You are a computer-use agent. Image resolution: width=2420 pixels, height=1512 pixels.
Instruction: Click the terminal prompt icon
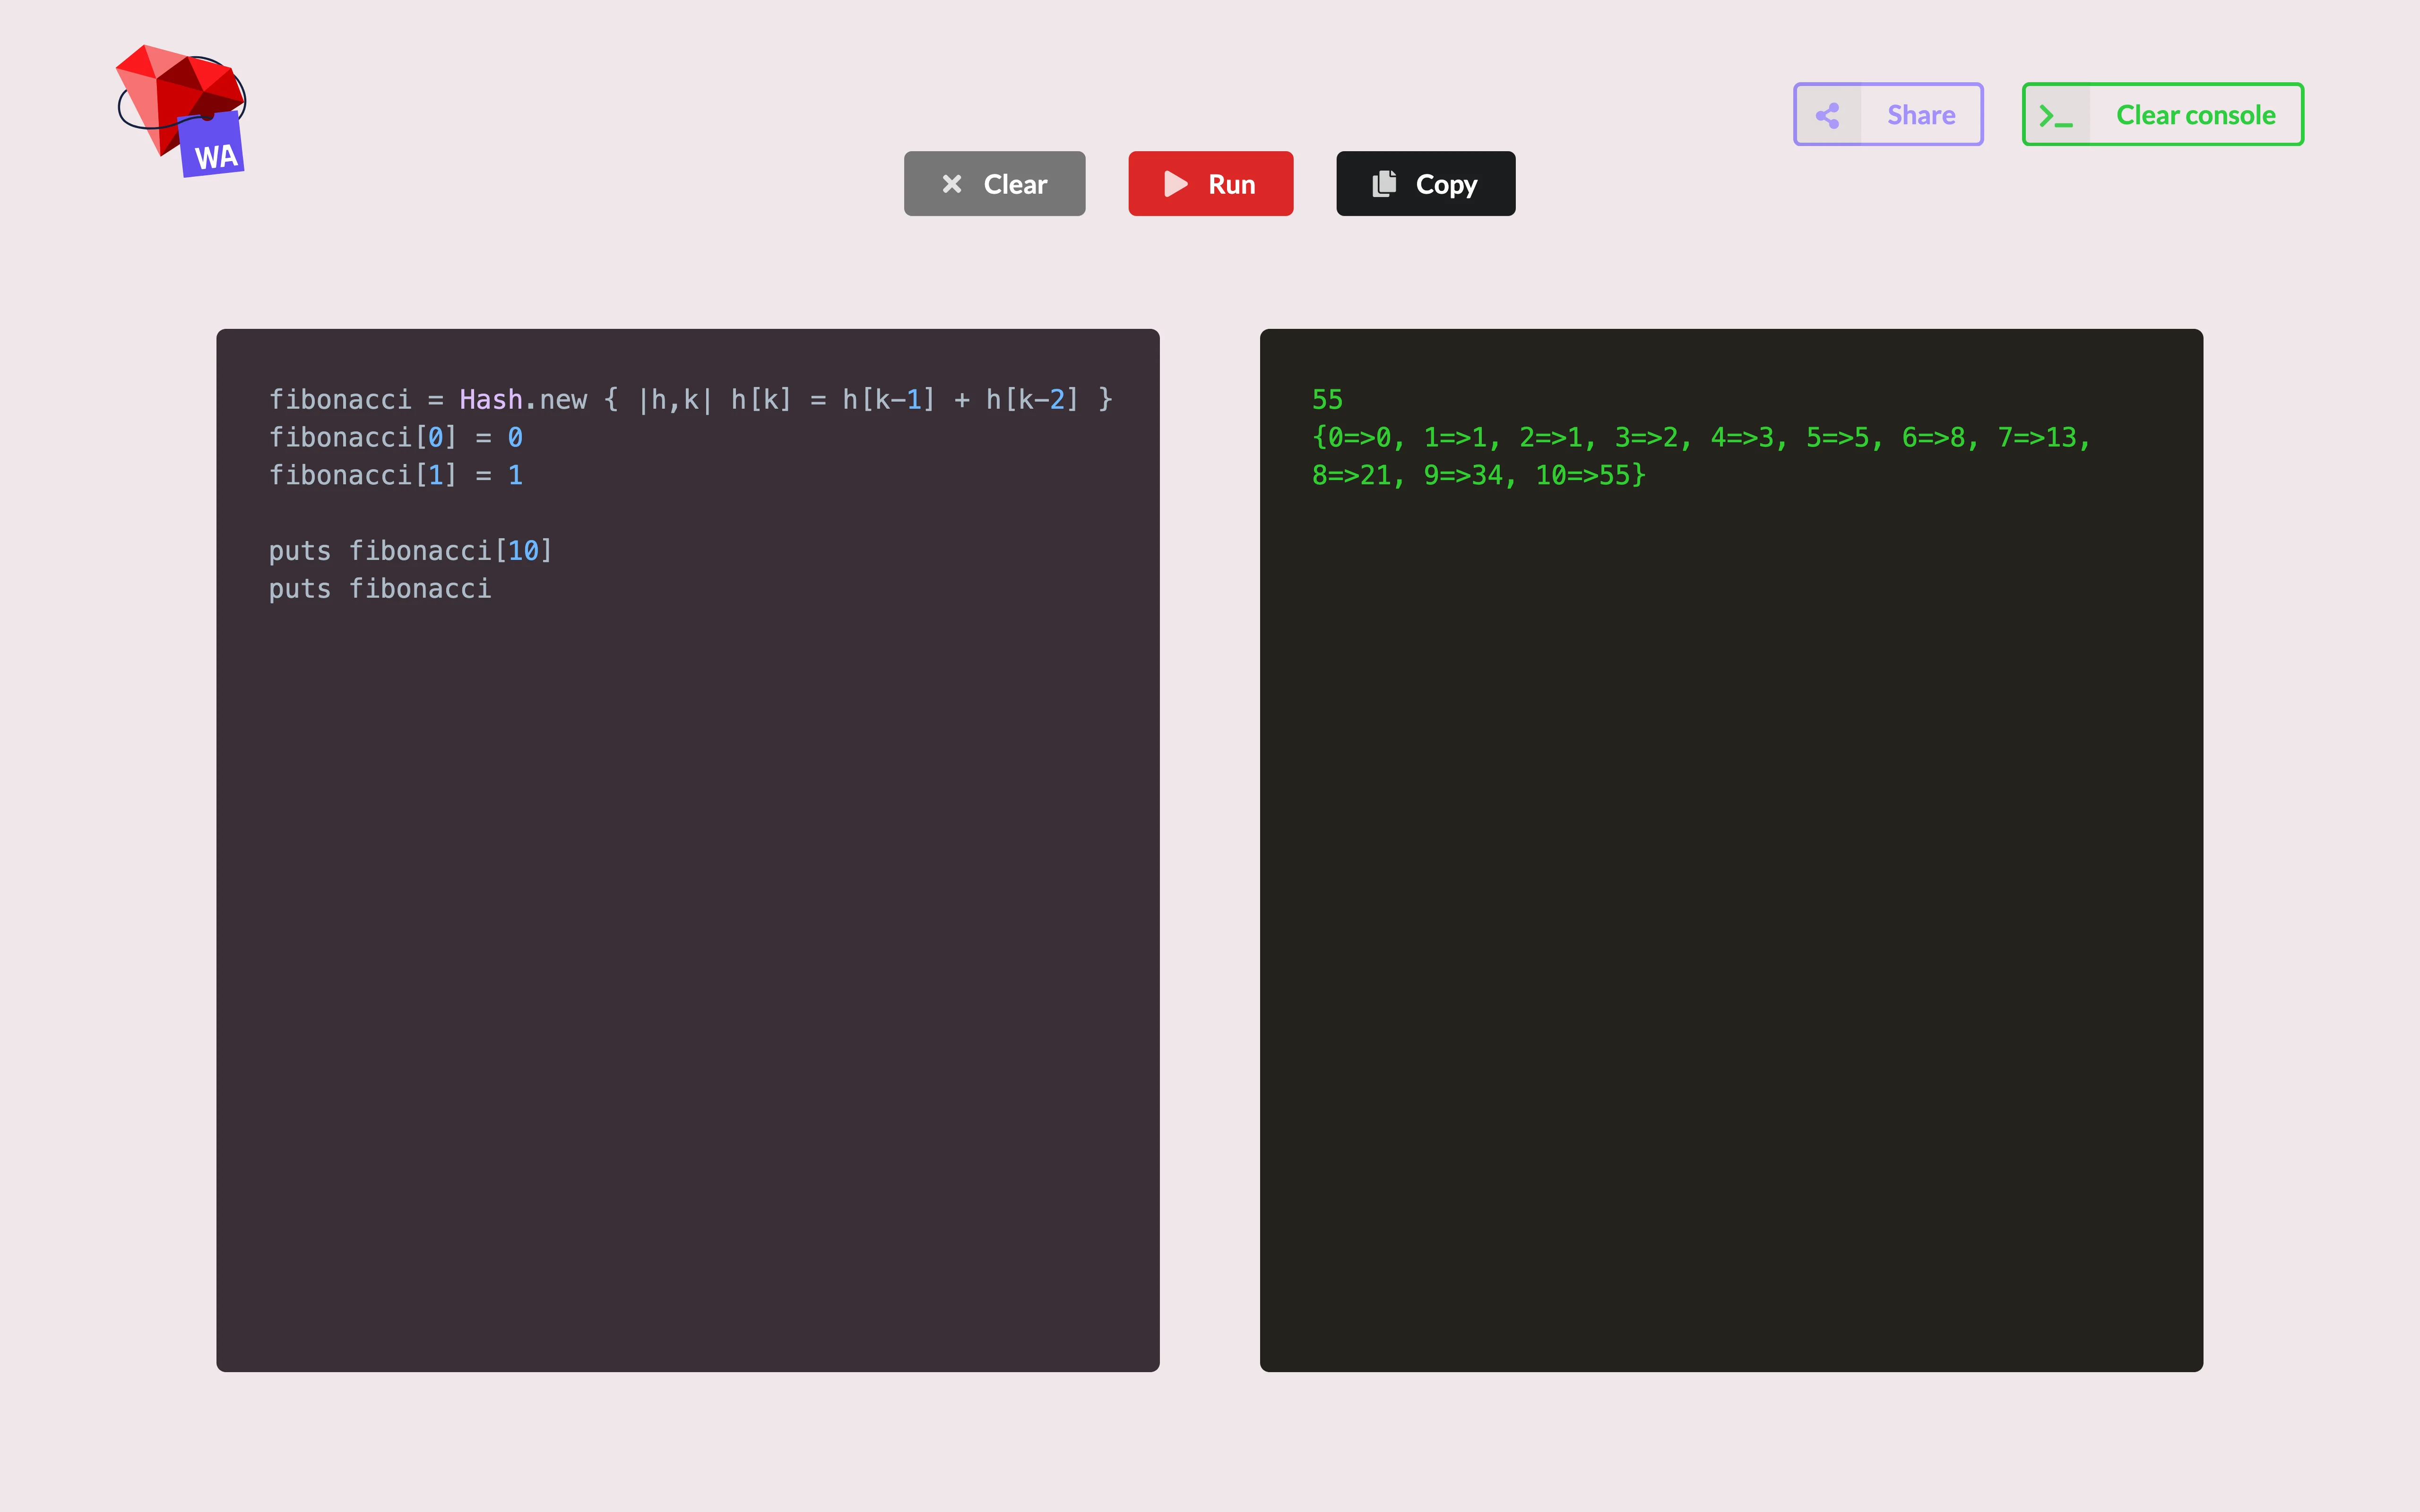click(x=2056, y=116)
